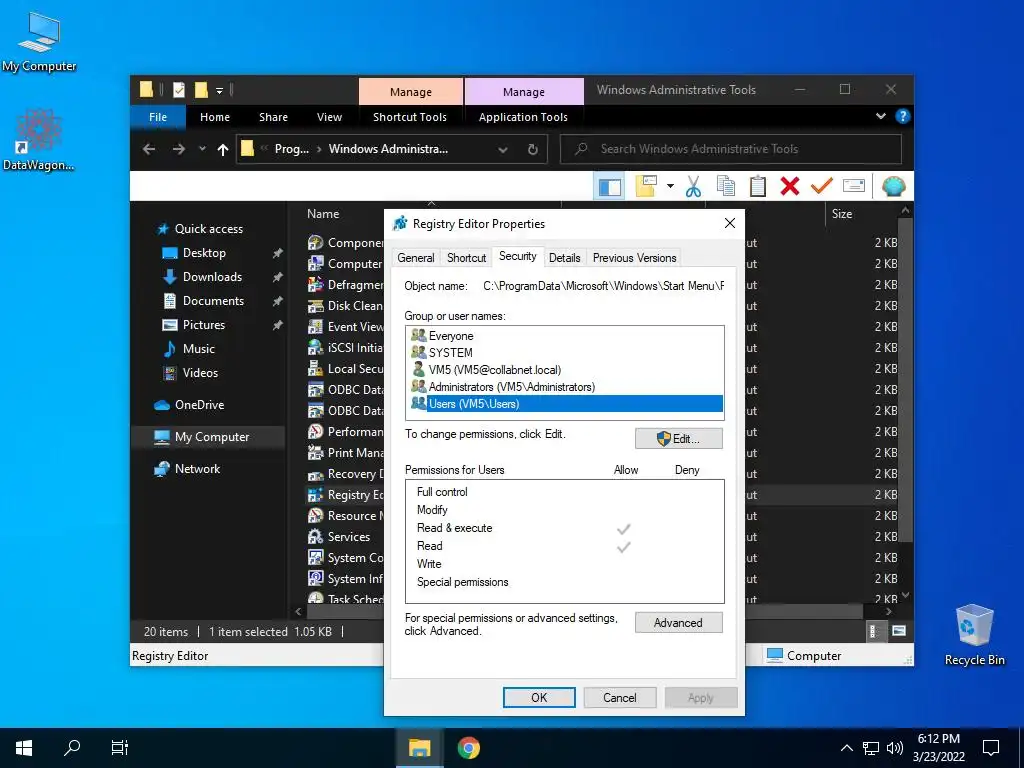Click the taskbar clock showing 6:12 PM
The image size is (1024, 768).
pyautogui.click(x=938, y=748)
